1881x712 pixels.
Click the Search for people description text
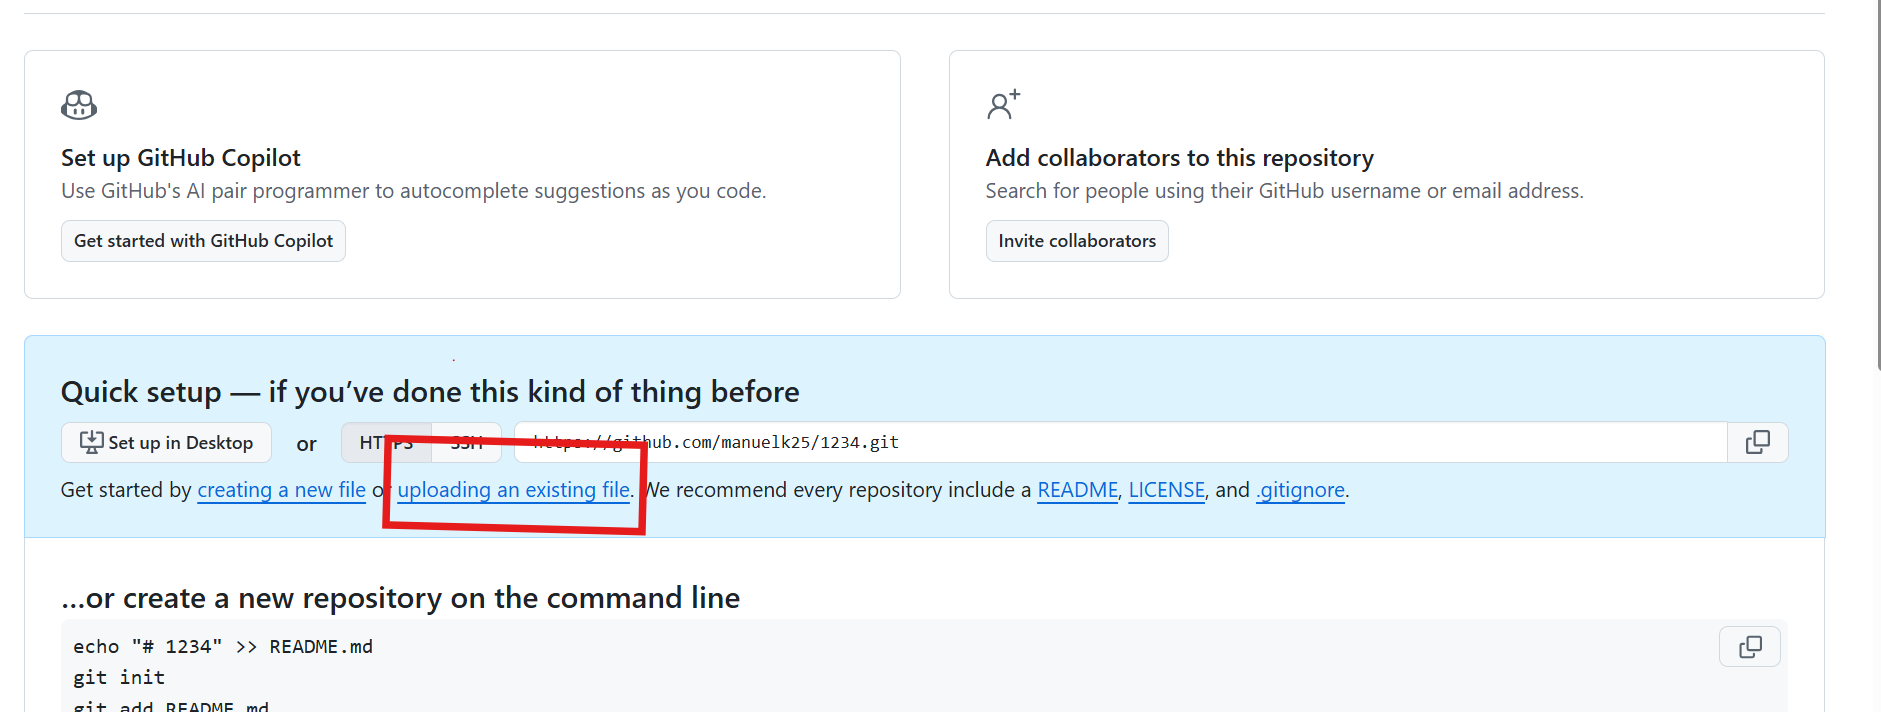click(1284, 191)
